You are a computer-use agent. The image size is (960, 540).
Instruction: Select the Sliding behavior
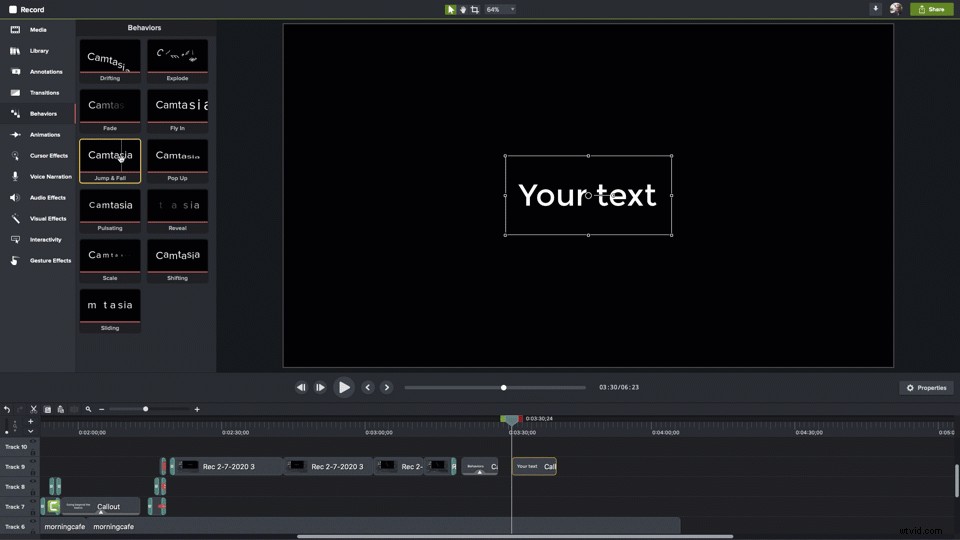point(110,311)
